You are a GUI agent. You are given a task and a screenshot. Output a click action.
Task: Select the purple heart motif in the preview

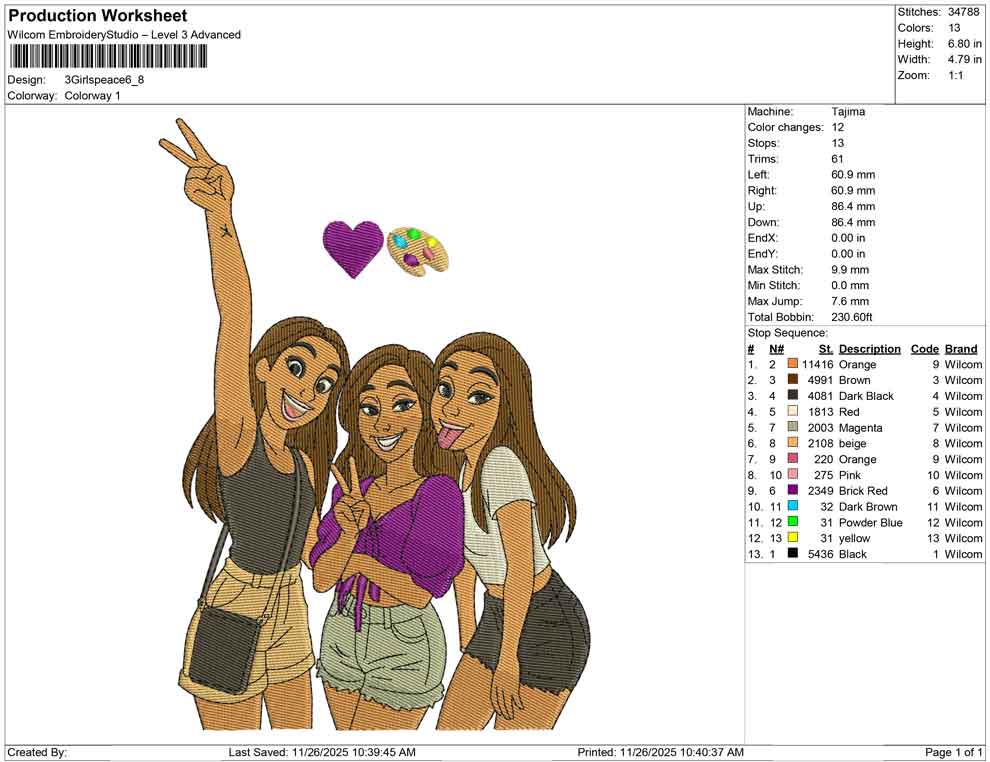coord(350,245)
